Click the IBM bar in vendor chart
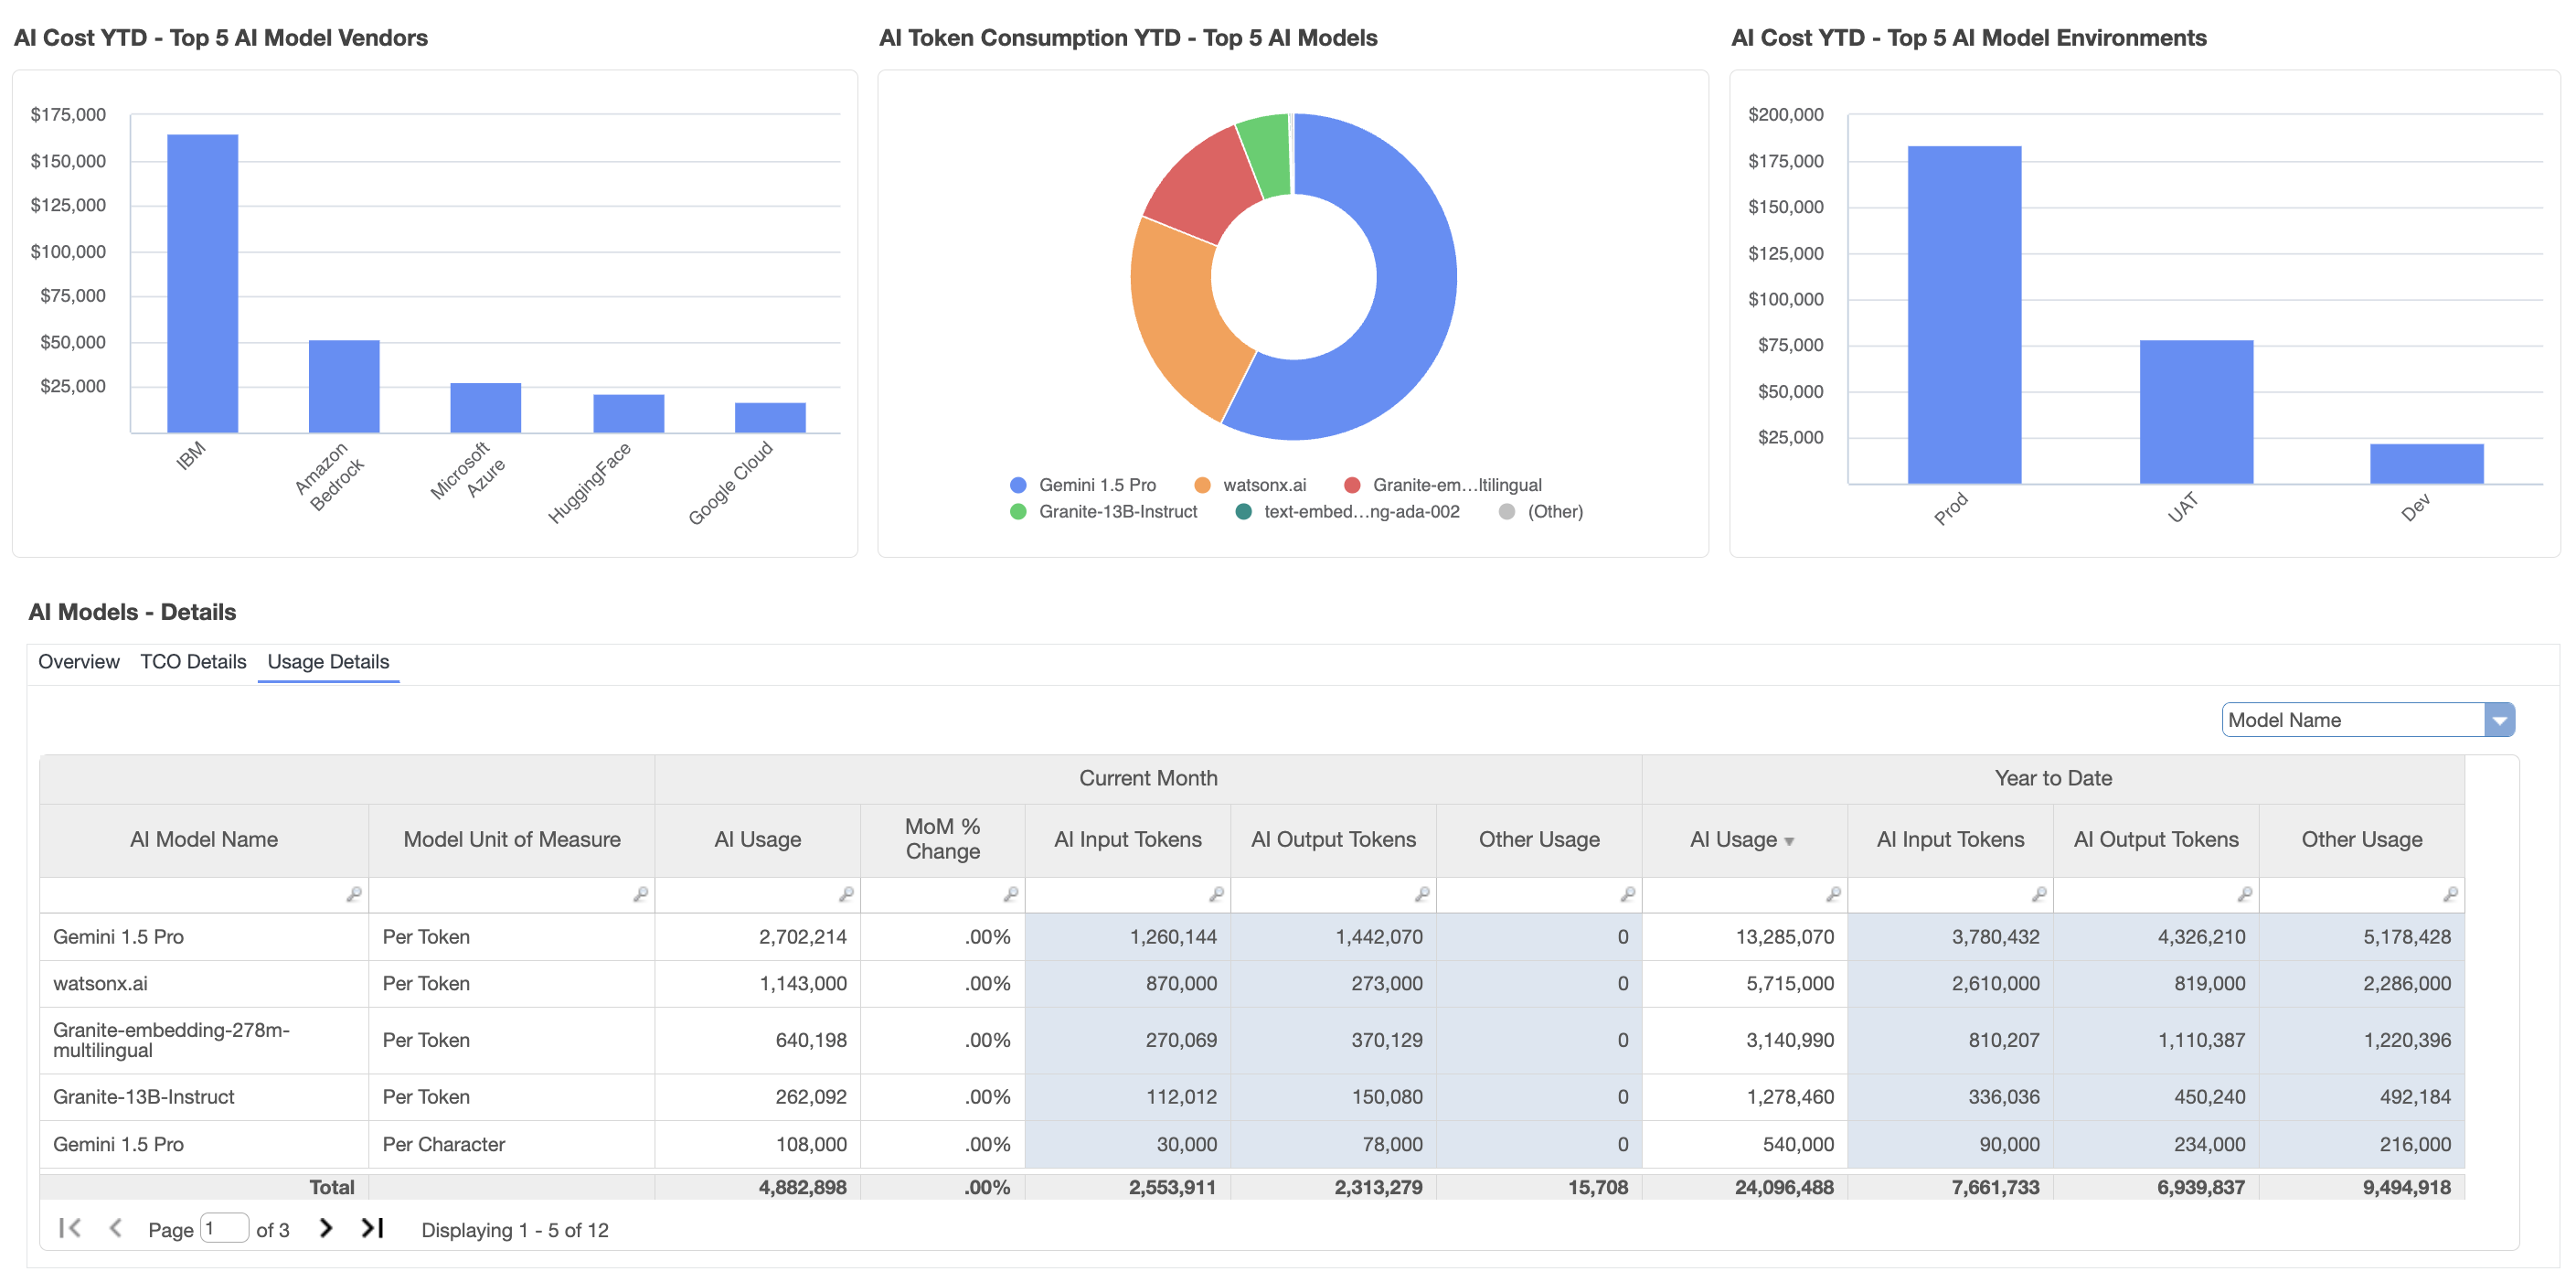 pyautogui.click(x=202, y=283)
